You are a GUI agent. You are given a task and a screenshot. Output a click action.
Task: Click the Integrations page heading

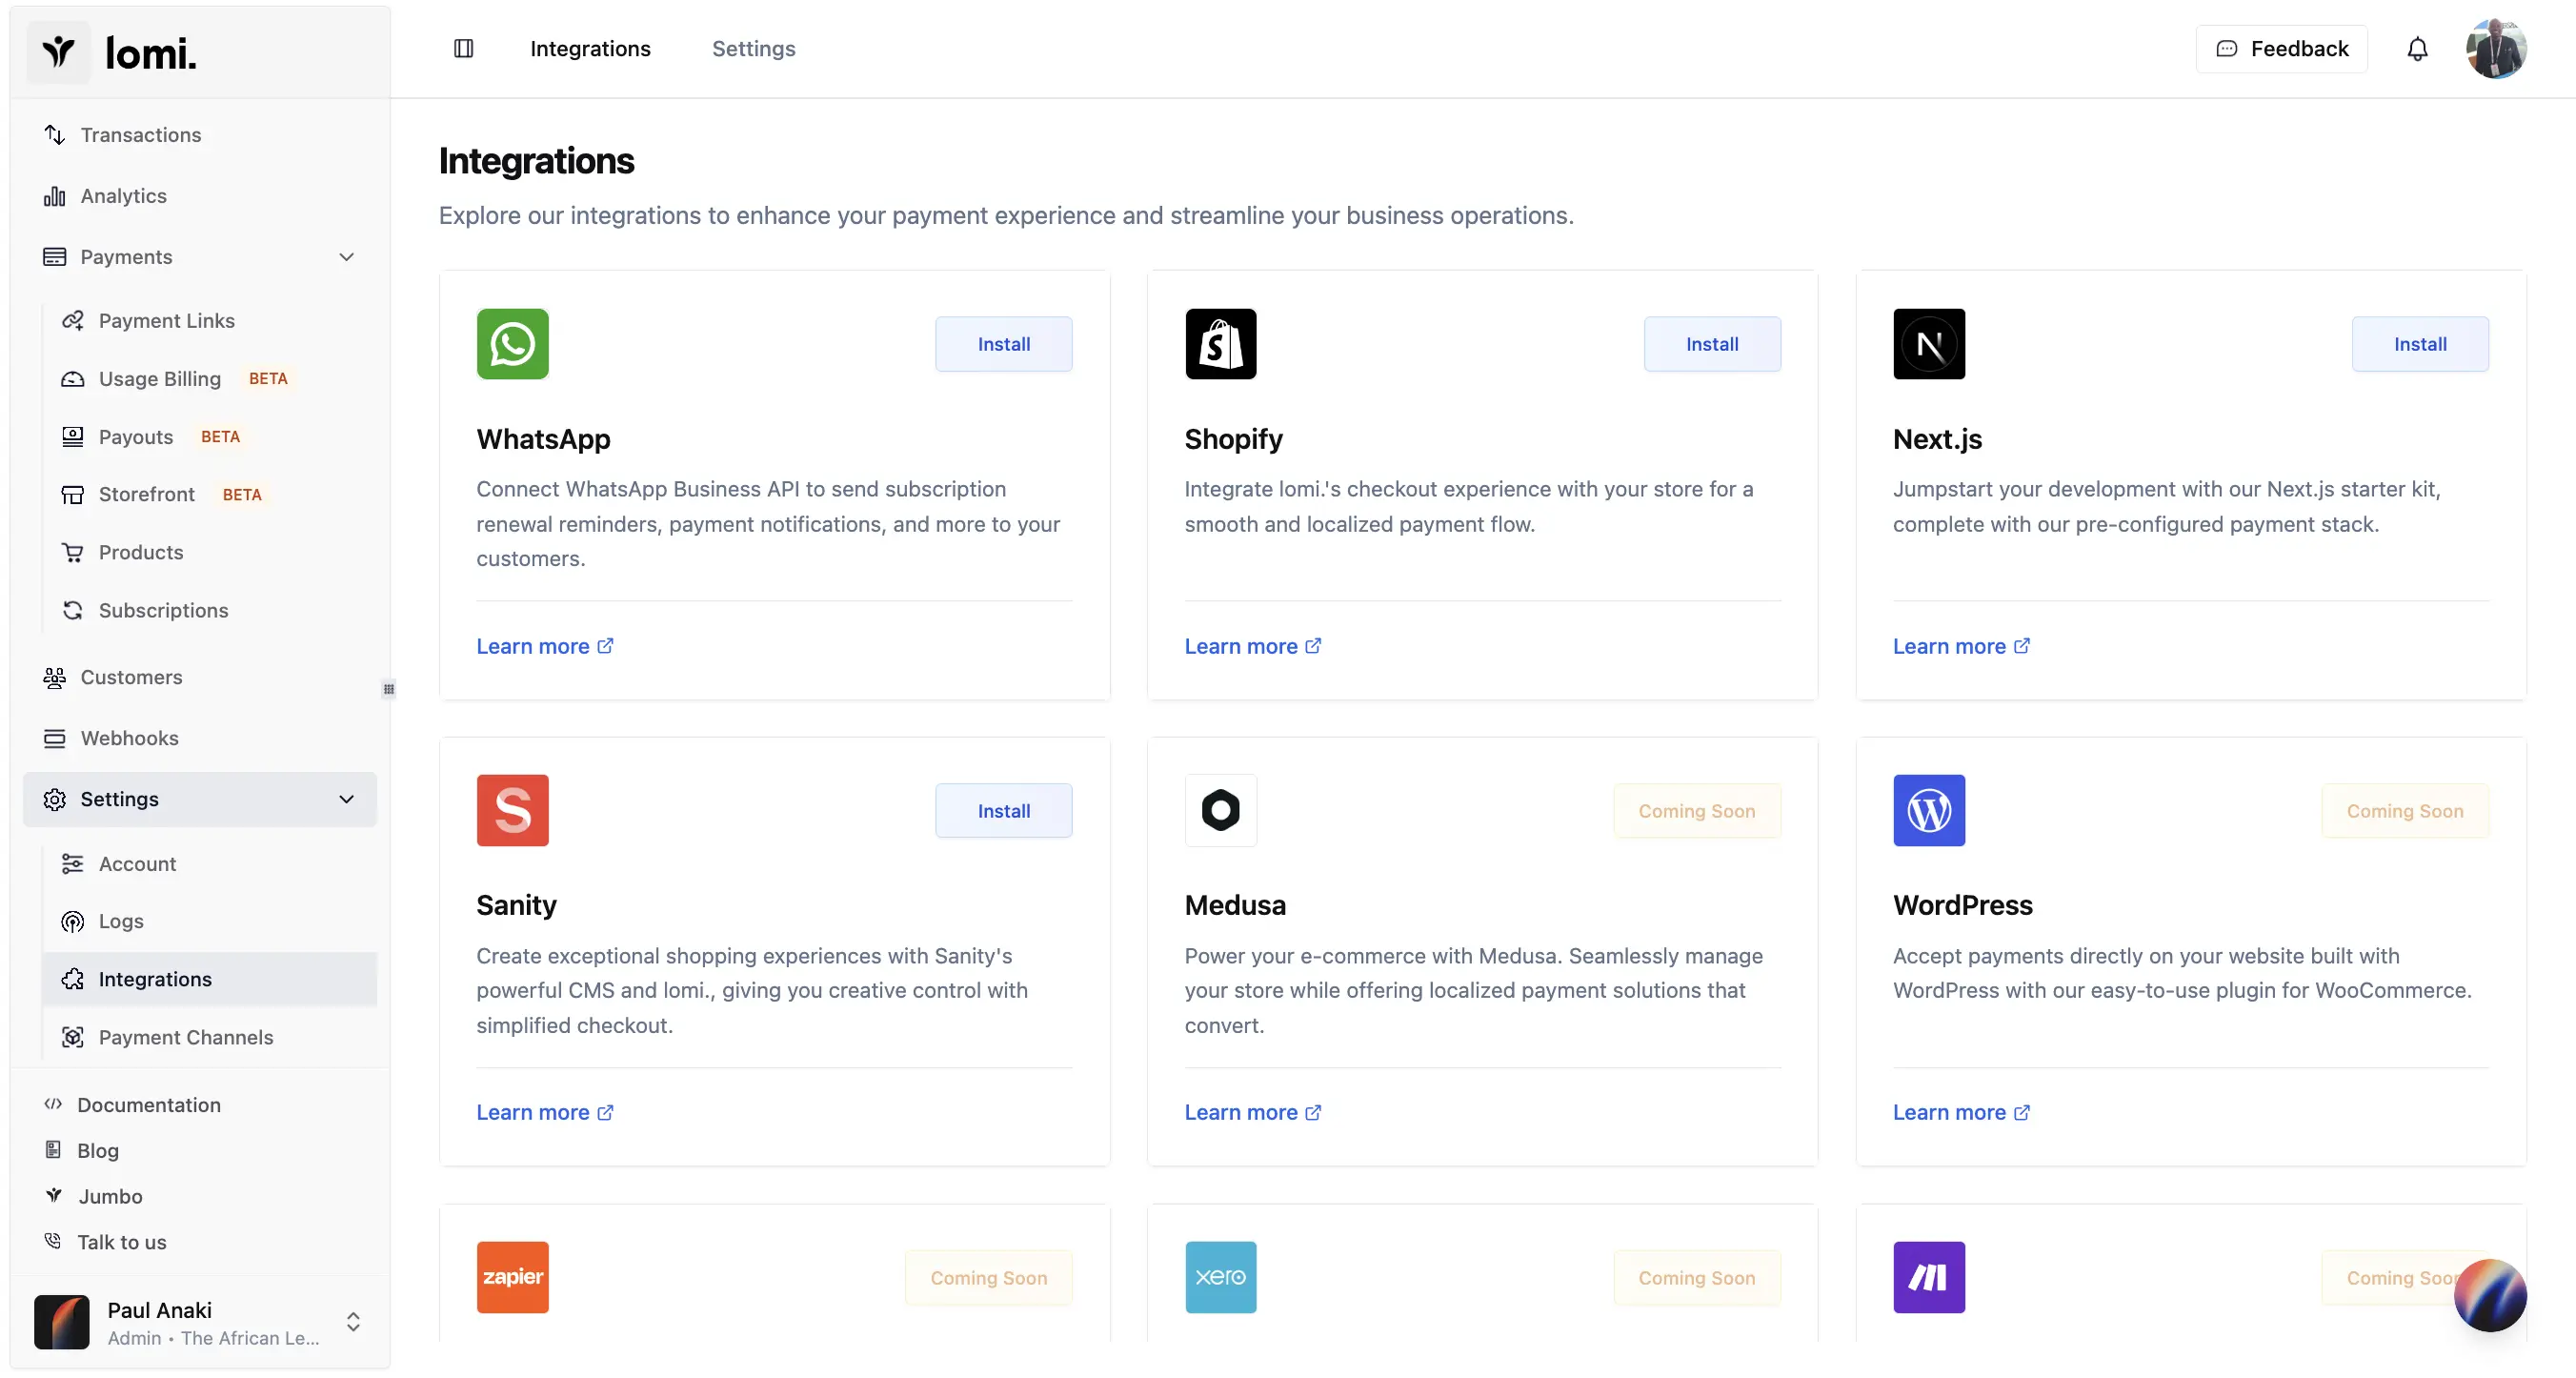[536, 161]
